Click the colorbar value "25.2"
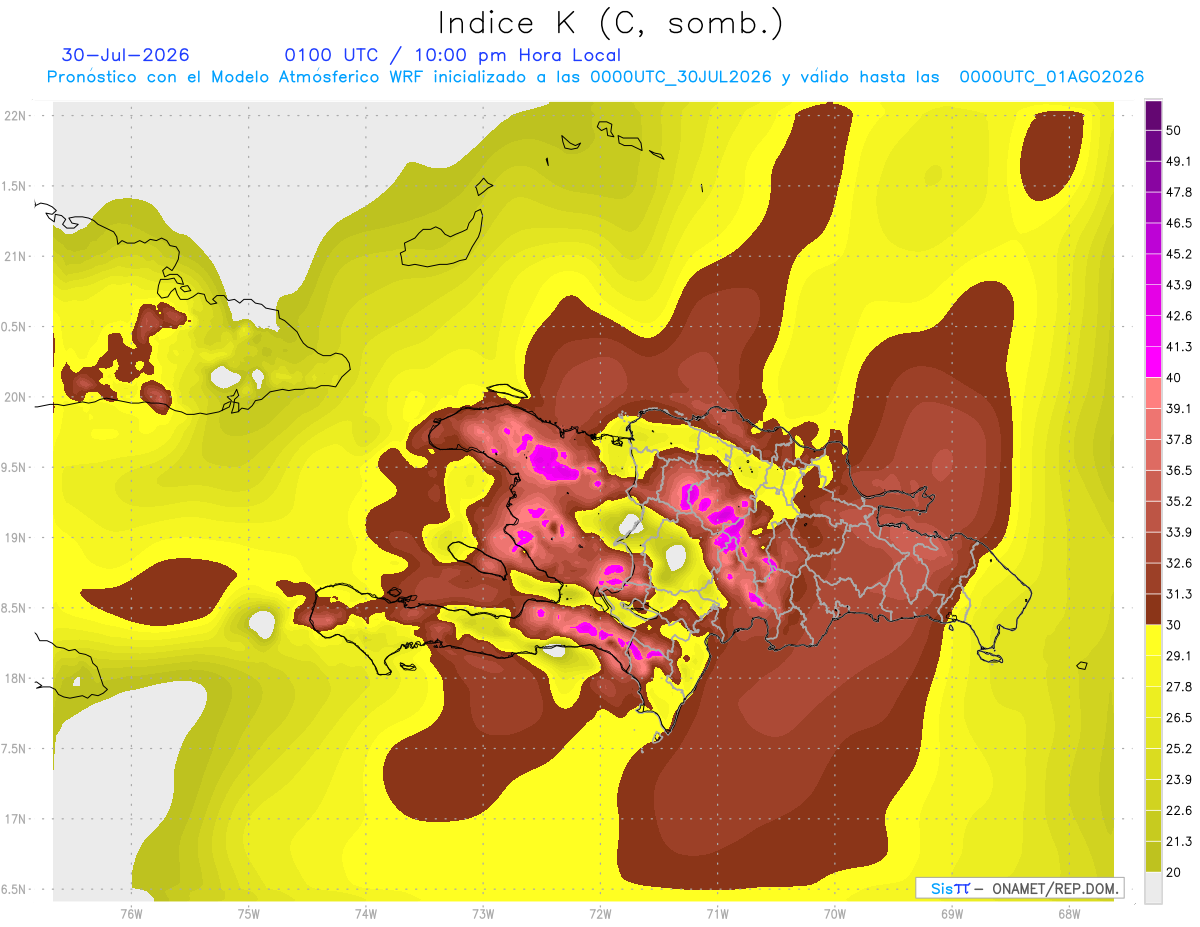1200x927 pixels. tap(1179, 749)
